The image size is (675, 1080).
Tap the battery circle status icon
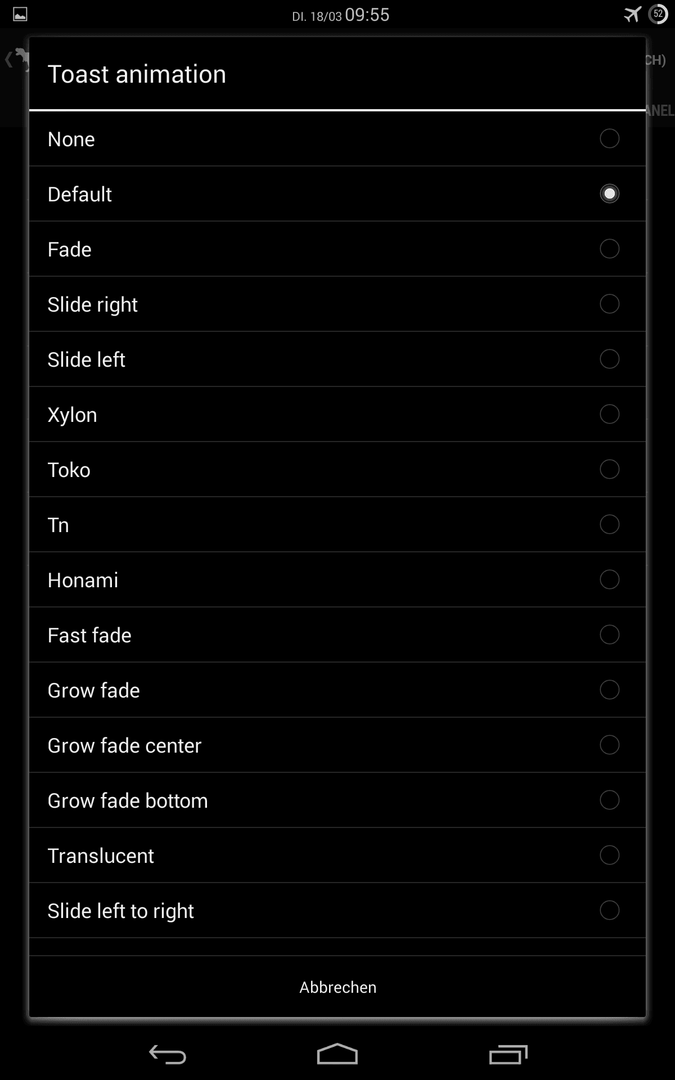point(658,14)
